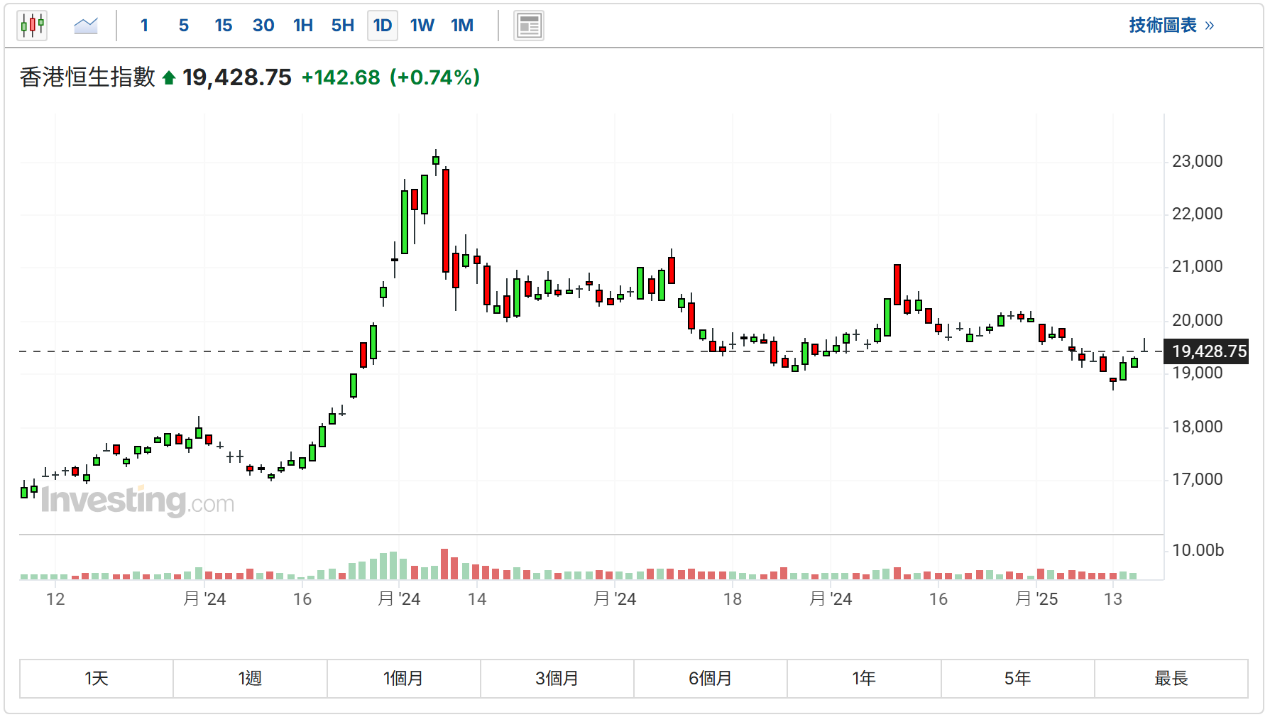Screen dimensions: 1270x722
Task: Switch to 5H interval
Action: tap(342, 25)
